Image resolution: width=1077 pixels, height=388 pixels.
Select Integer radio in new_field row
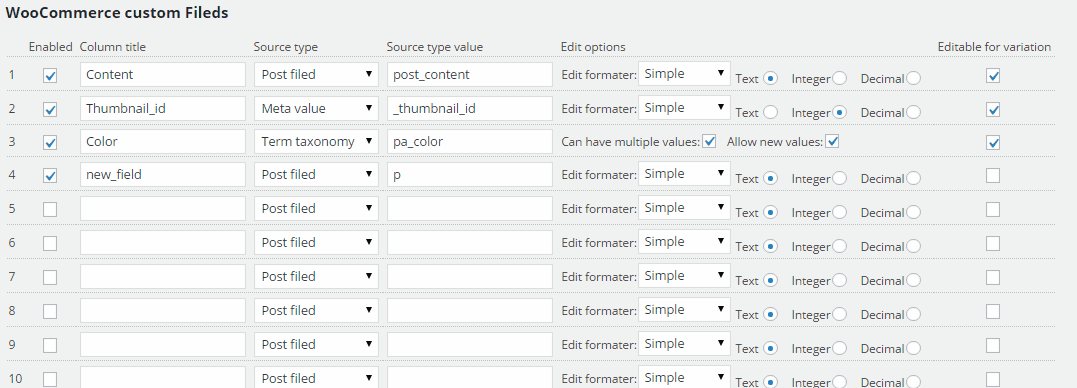click(x=840, y=179)
